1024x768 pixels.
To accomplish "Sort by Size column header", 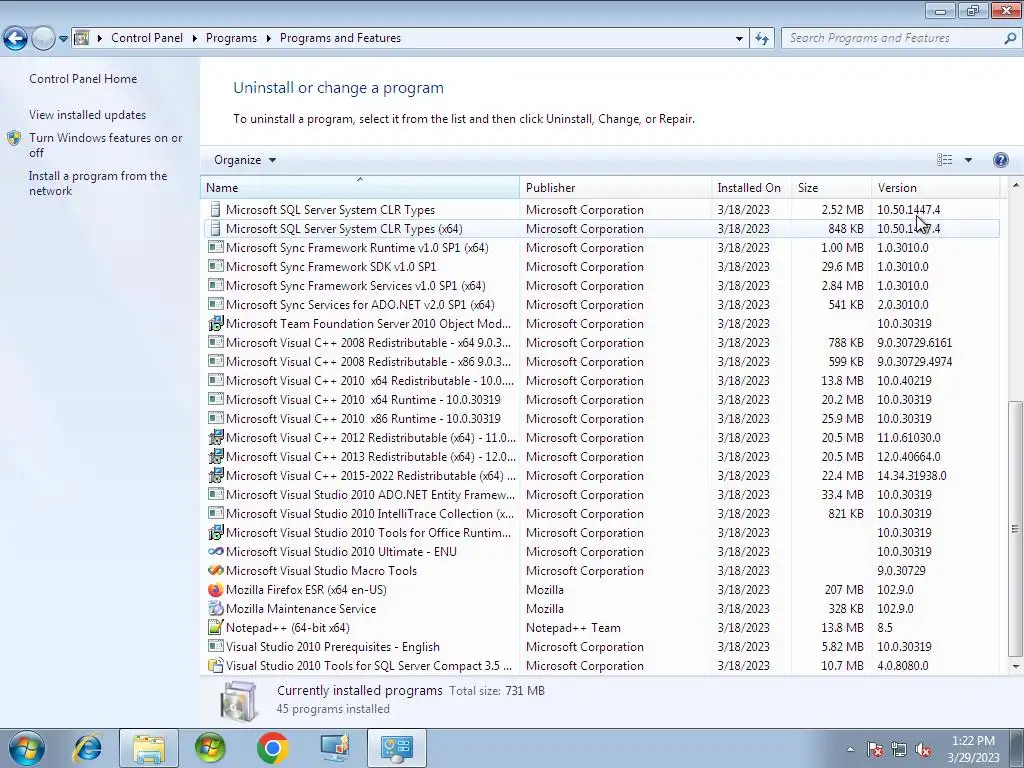I will click(831, 187).
